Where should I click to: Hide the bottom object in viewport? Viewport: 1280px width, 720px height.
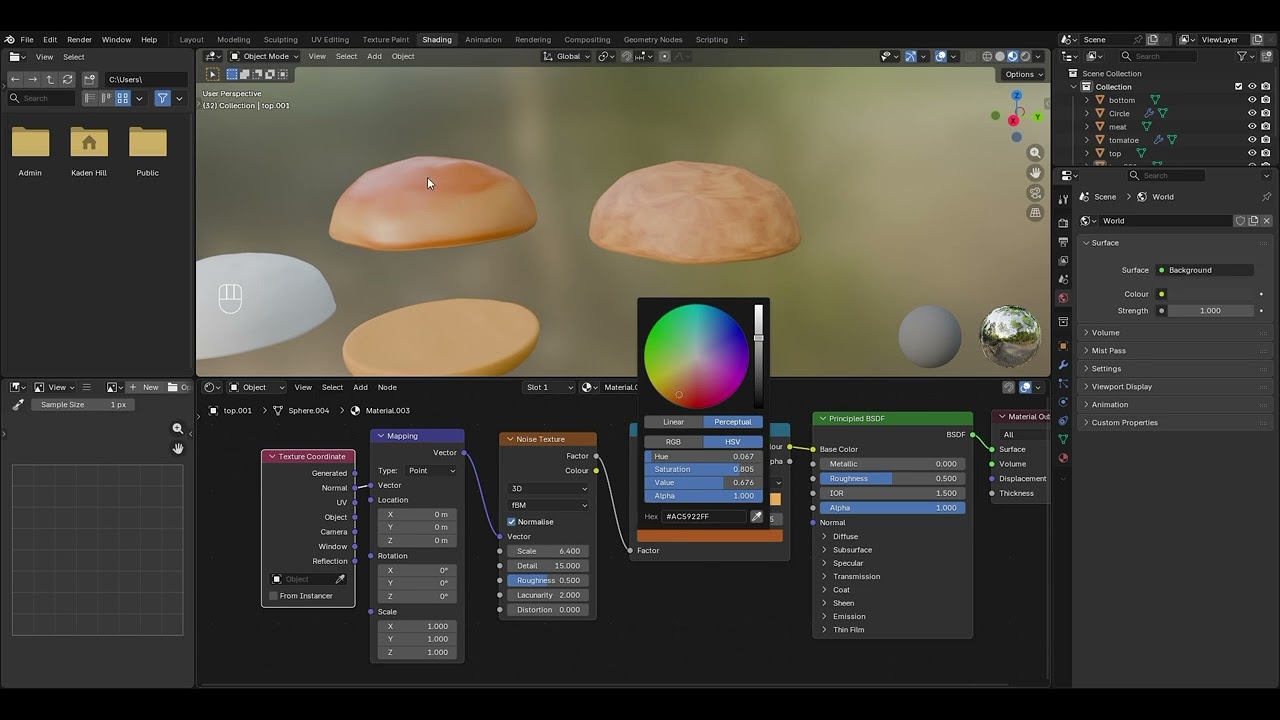(1252, 100)
